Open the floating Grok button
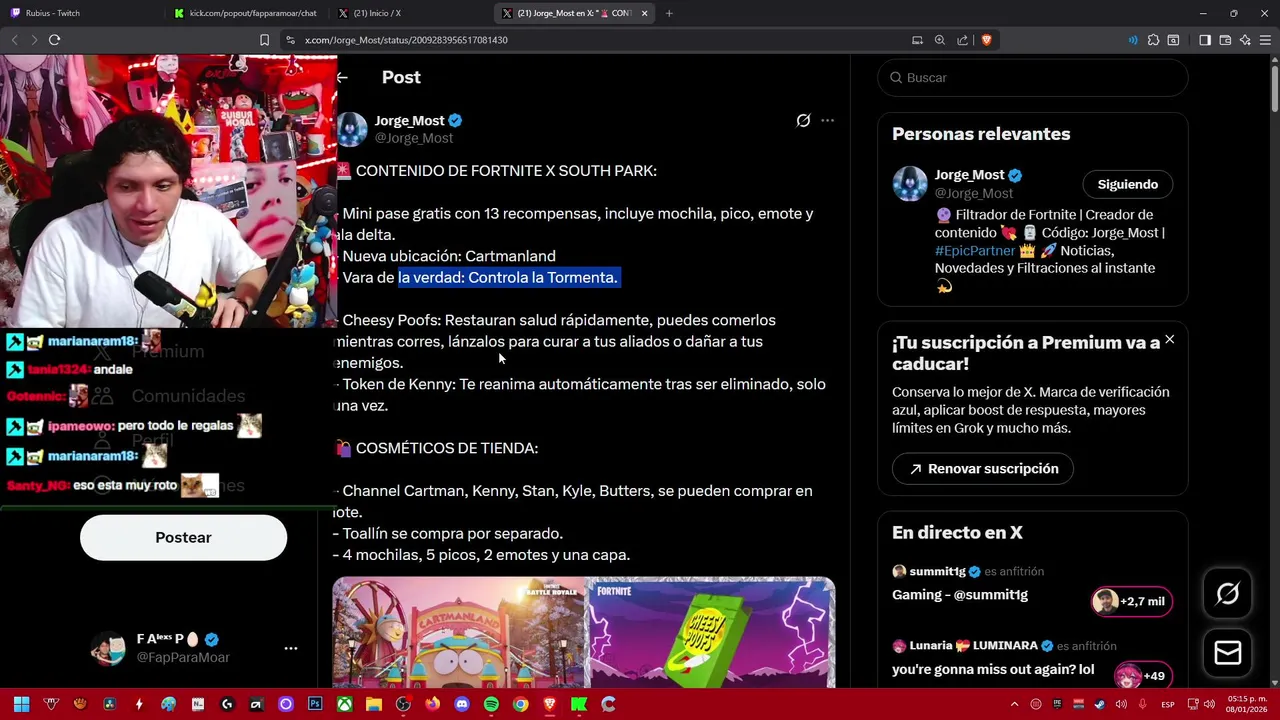Screen dimensions: 1280x720 click(1228, 594)
